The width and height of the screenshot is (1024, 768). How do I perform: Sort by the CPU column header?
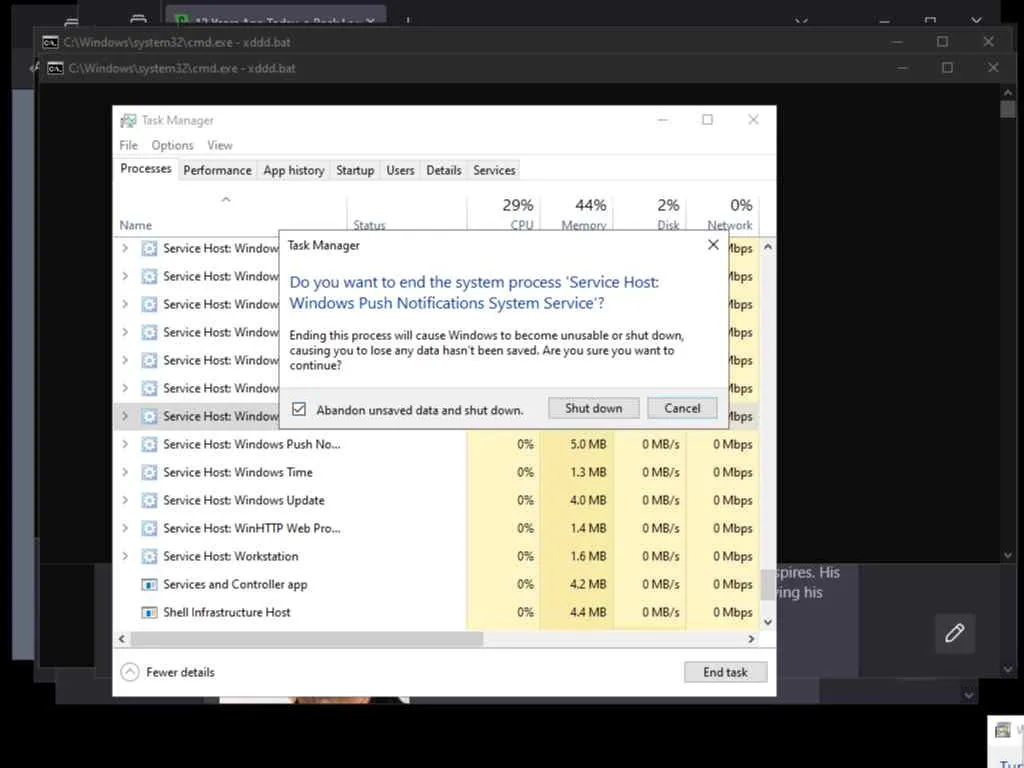coord(521,225)
